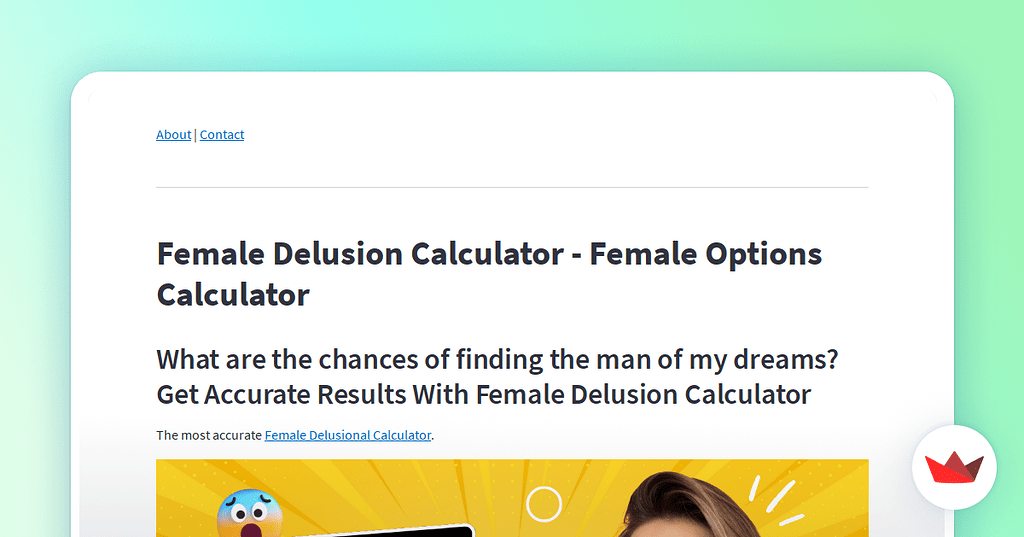Click the 'man of my dreams' subheading
1024x537 pixels.
click(x=497, y=359)
